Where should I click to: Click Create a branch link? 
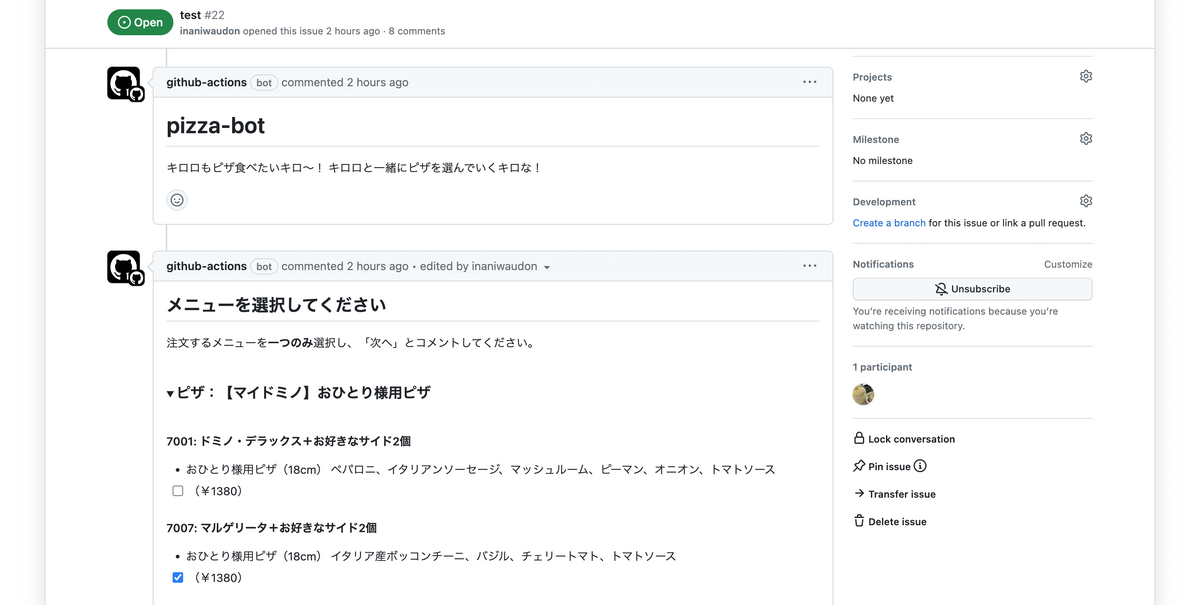coord(889,223)
